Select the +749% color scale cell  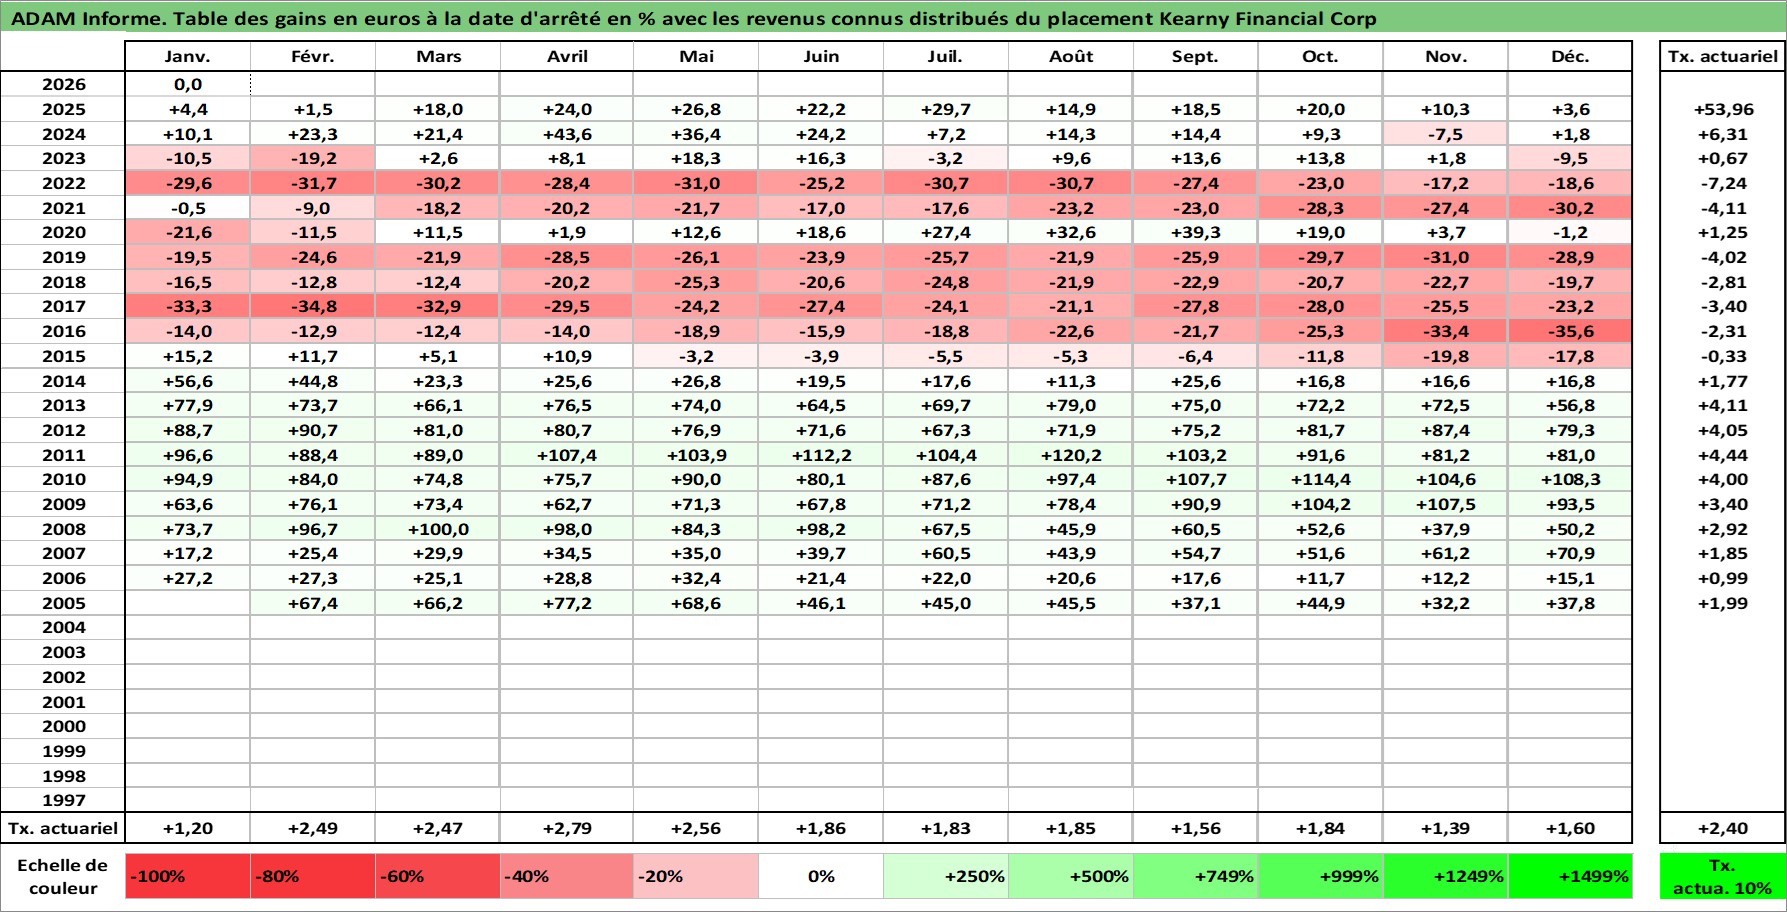[x=1195, y=876]
